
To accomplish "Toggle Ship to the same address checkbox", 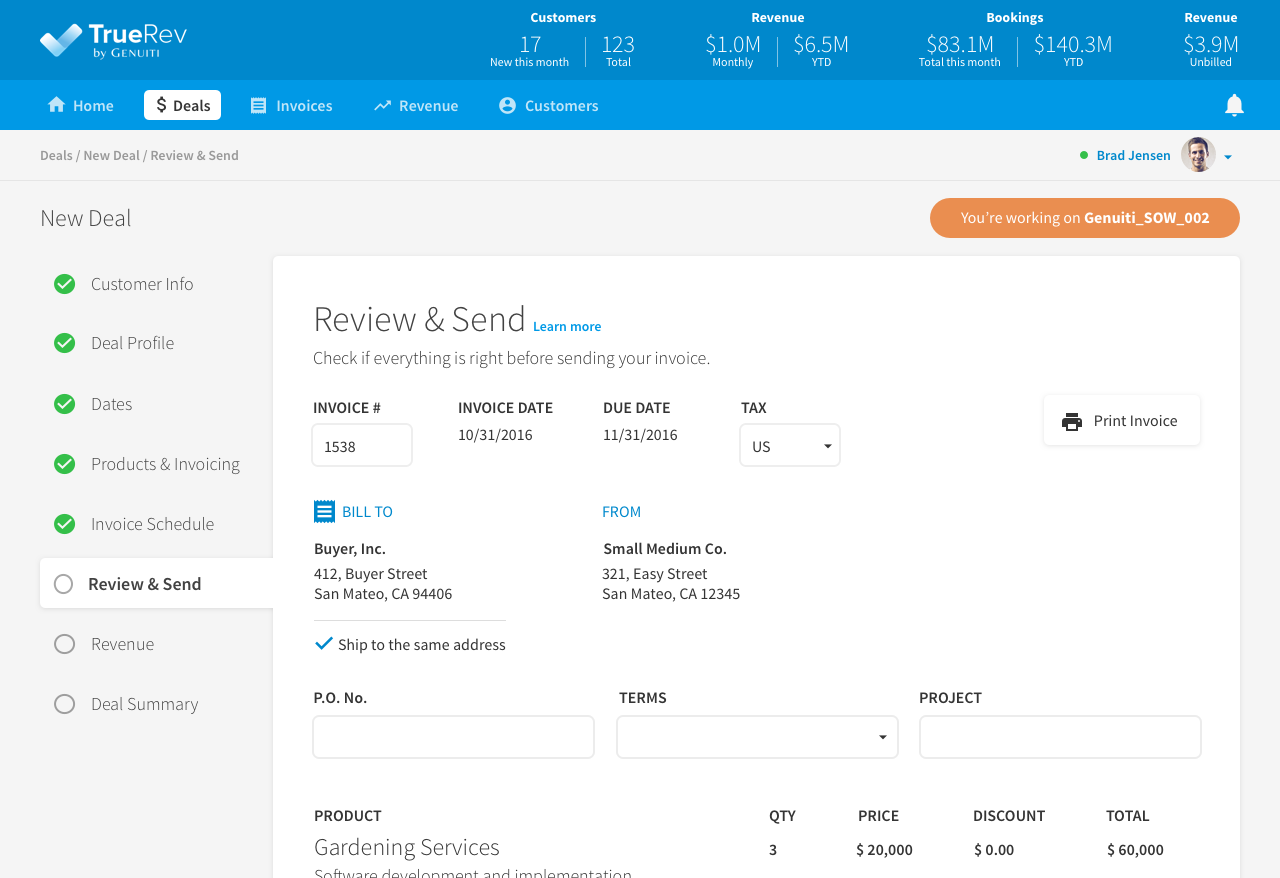I will tap(324, 644).
